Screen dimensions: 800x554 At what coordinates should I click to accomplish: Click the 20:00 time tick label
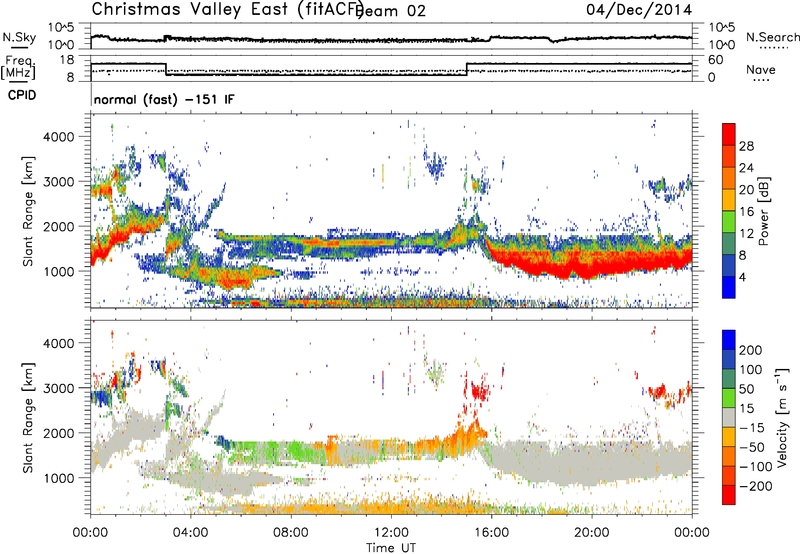click(x=592, y=533)
